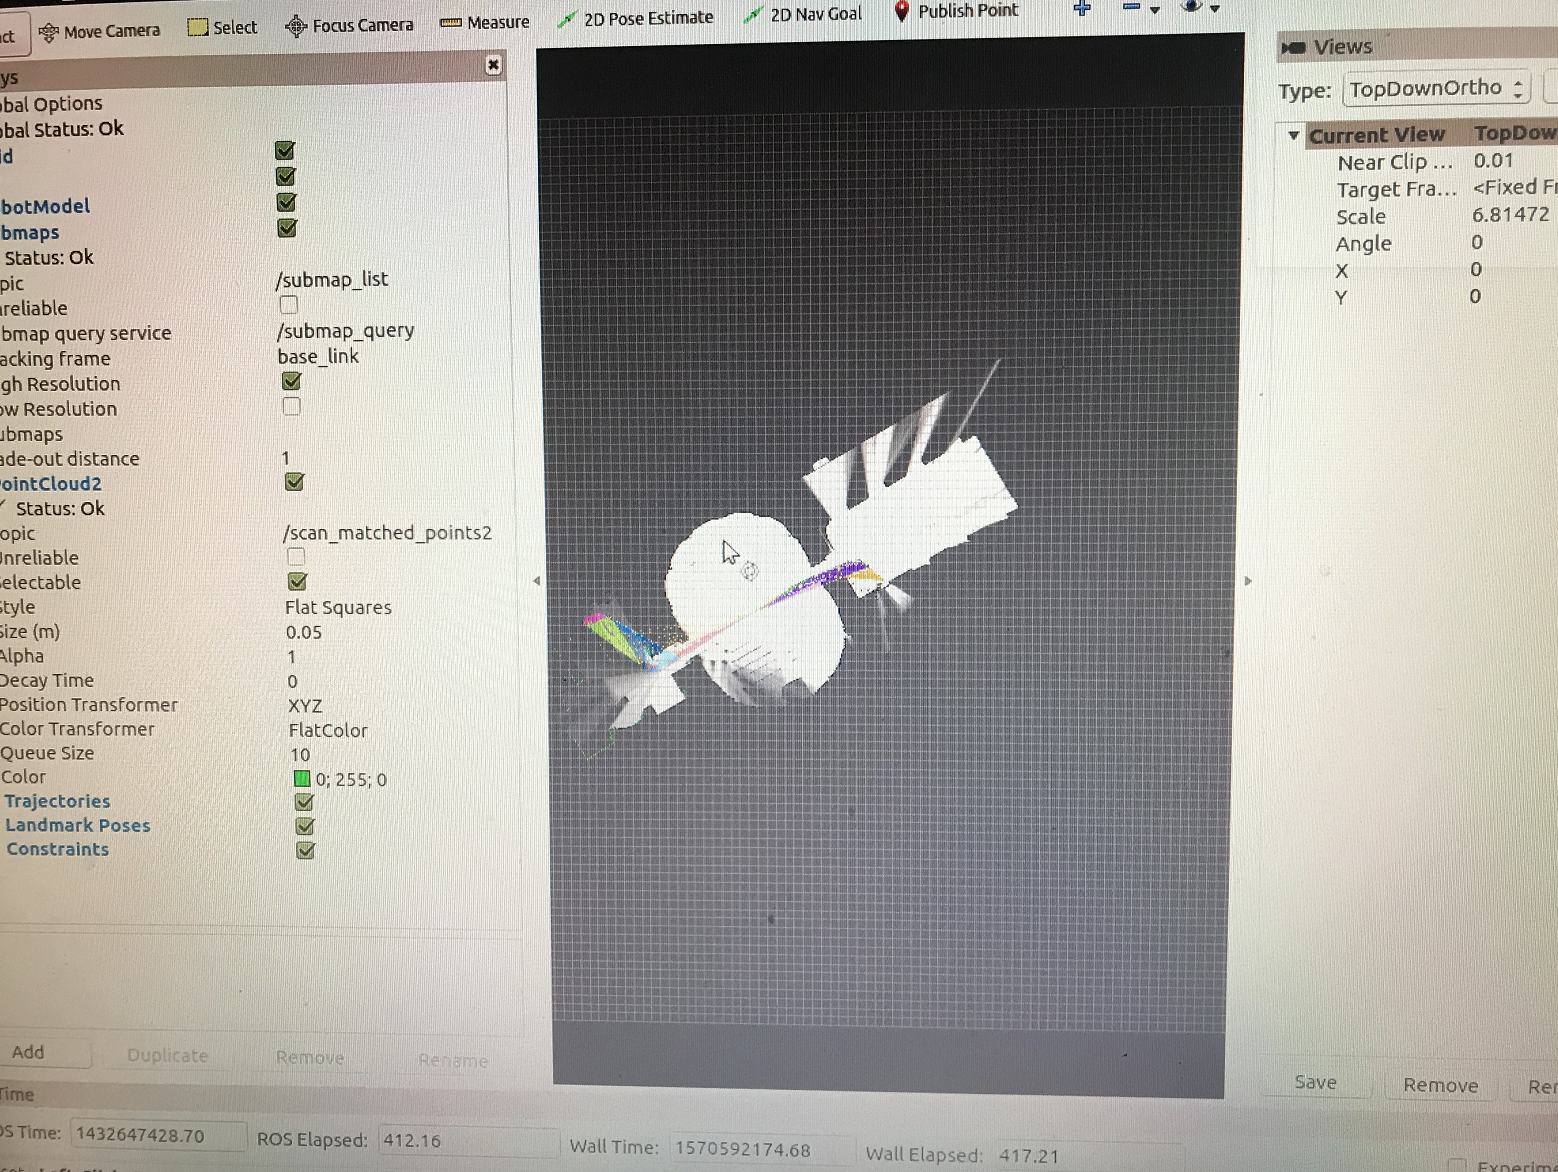Toggle the Landmark Poses checkbox
Viewport: 1558px width, 1172px height.
[305, 826]
